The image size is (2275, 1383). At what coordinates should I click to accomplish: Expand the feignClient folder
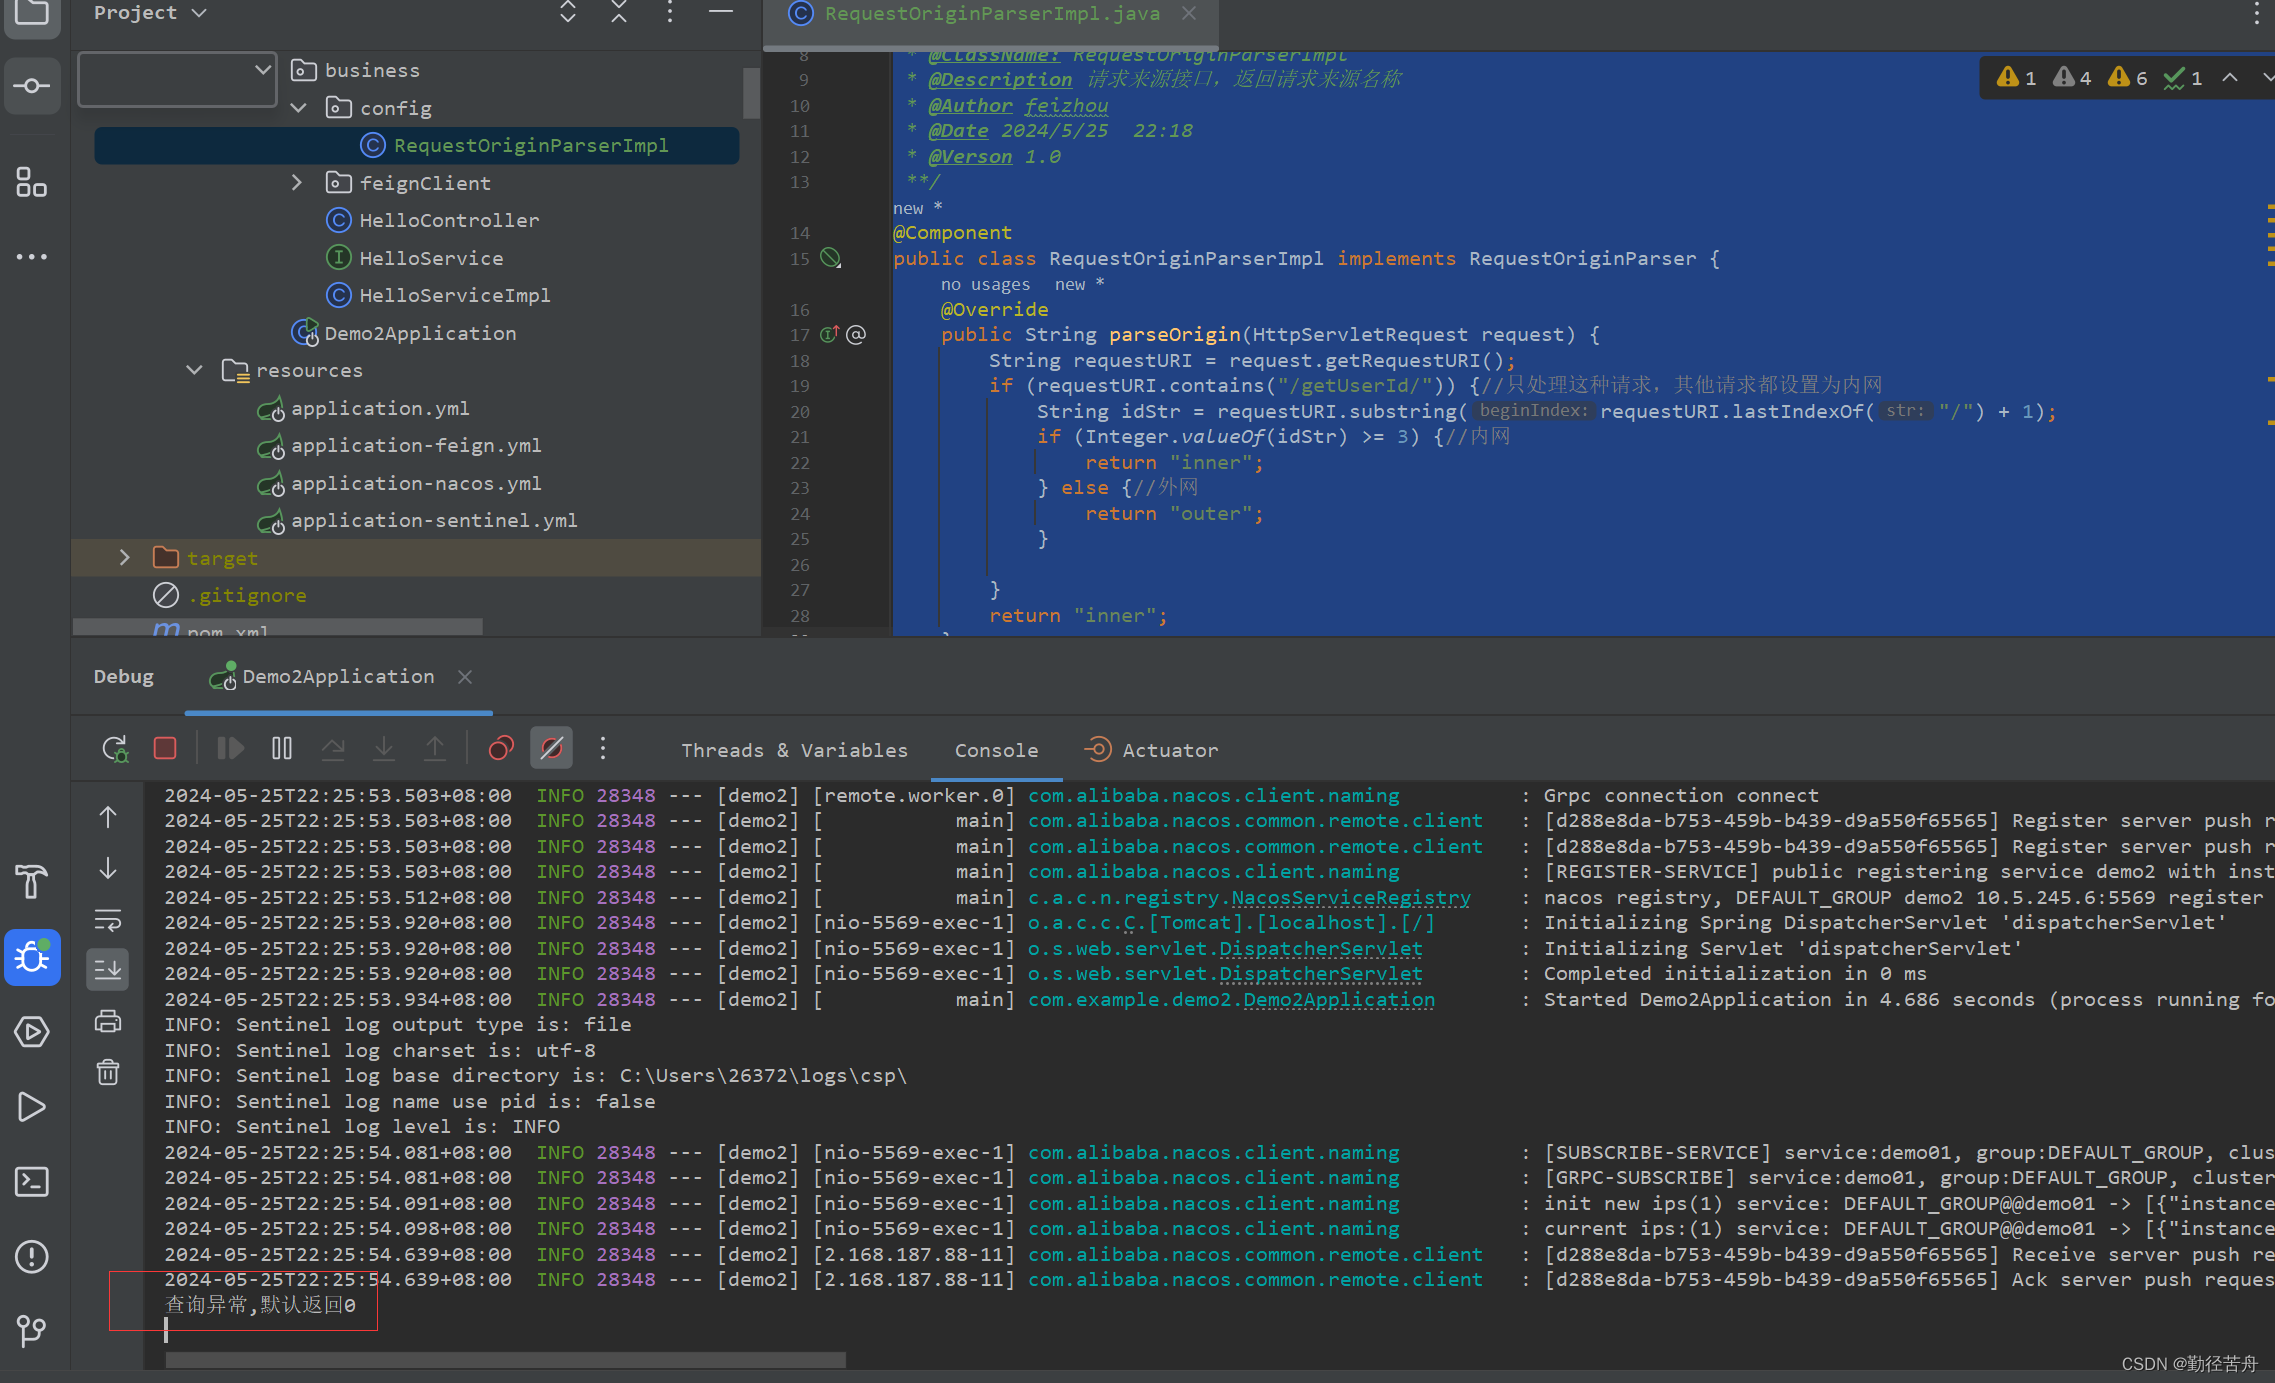click(x=297, y=182)
